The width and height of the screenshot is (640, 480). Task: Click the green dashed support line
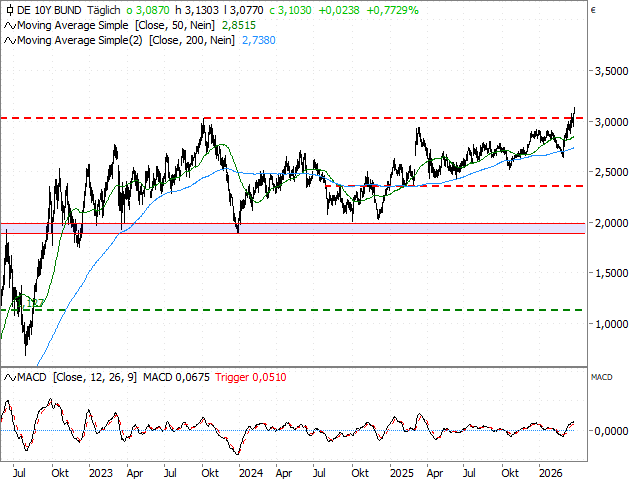[300, 310]
